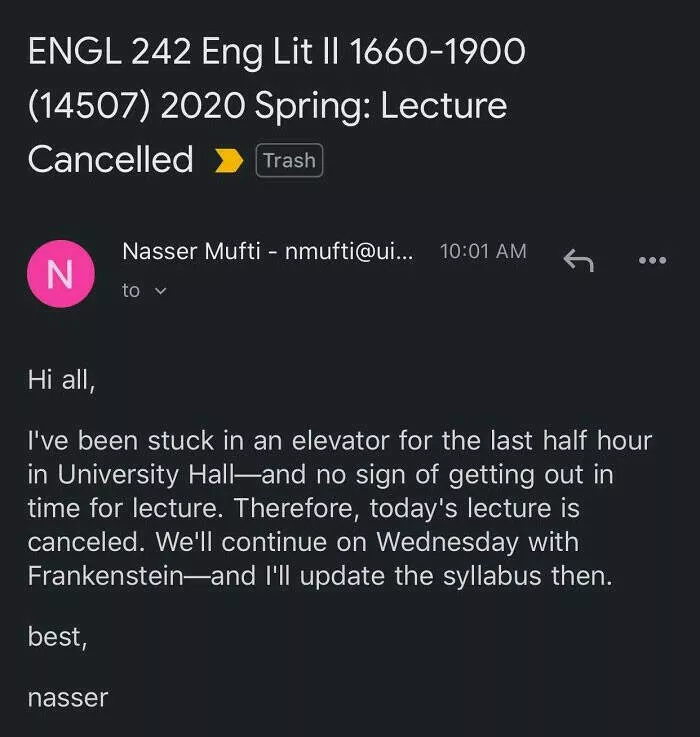
Task: Open the three-dot more options menu
Action: click(x=651, y=260)
